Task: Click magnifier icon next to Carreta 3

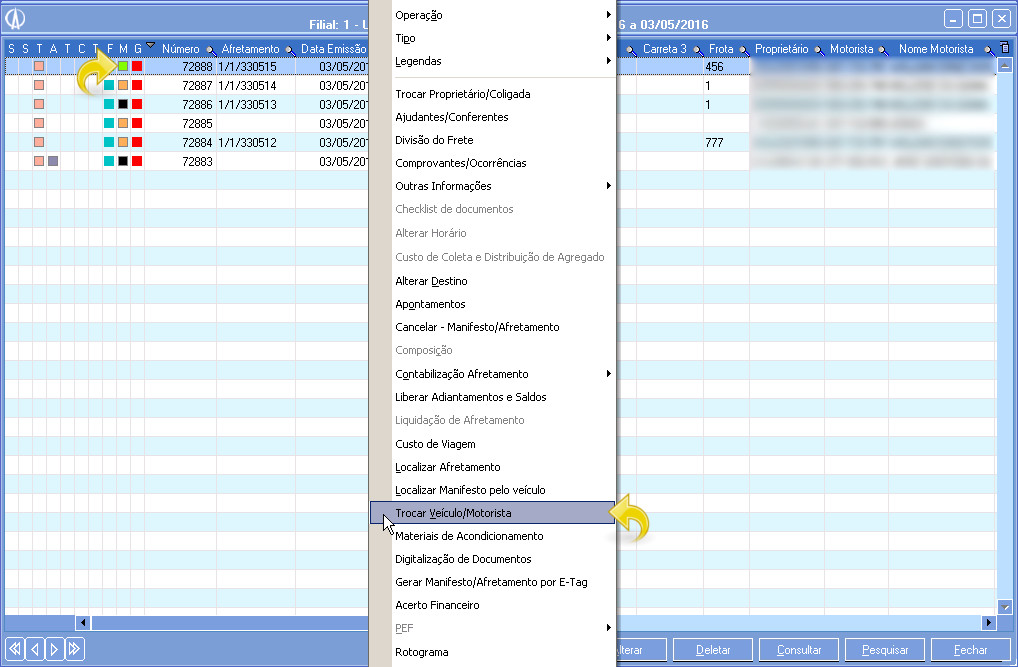Action: pos(697,50)
